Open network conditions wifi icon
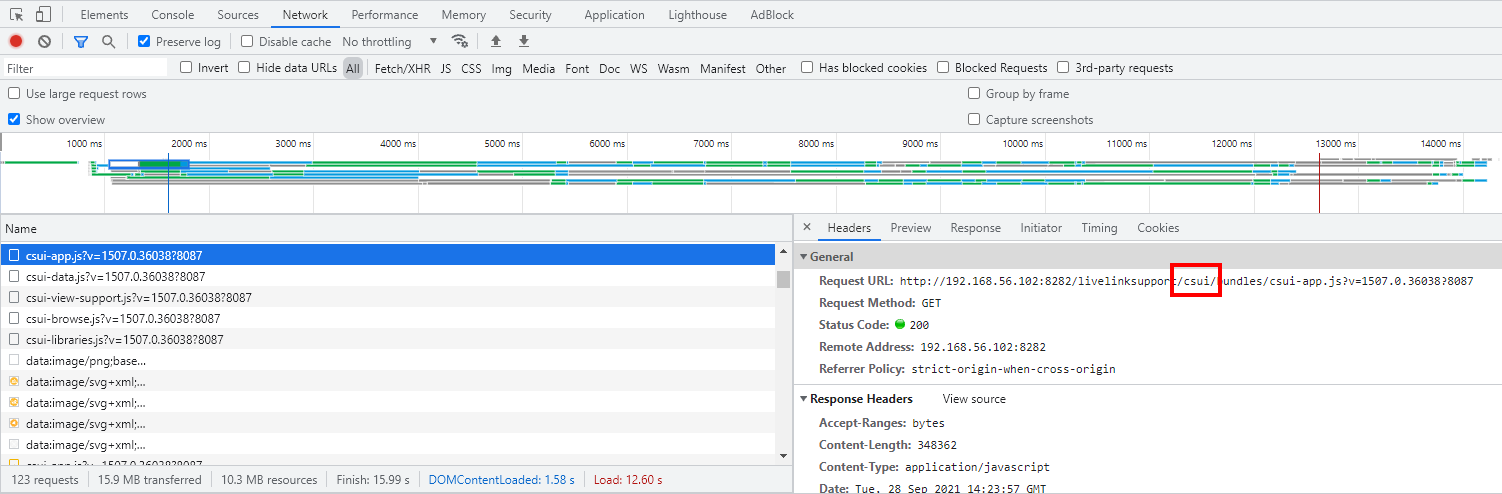This screenshot has height=494, width=1502. click(x=460, y=41)
